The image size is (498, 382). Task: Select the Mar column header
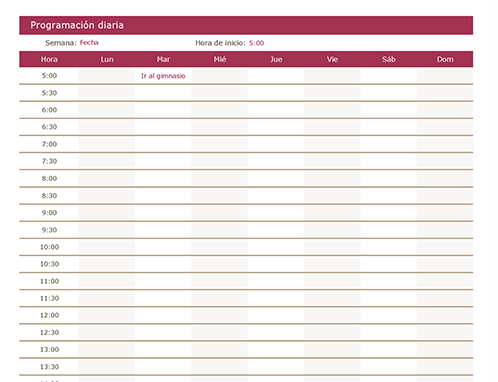point(163,59)
